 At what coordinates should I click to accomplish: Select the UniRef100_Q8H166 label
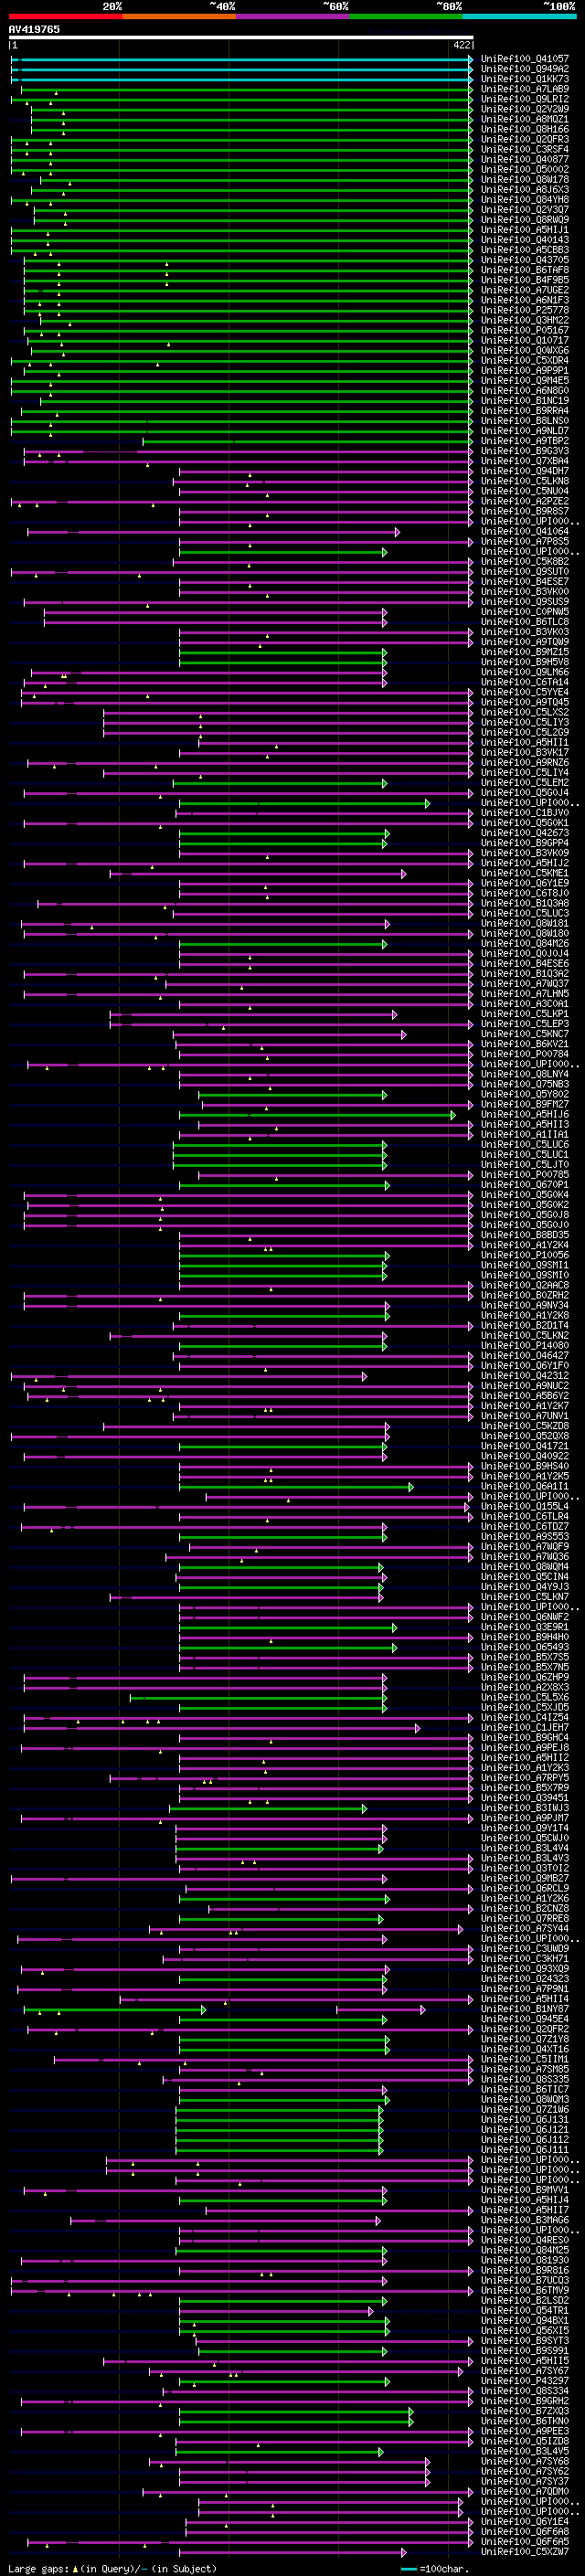pyautogui.click(x=525, y=129)
